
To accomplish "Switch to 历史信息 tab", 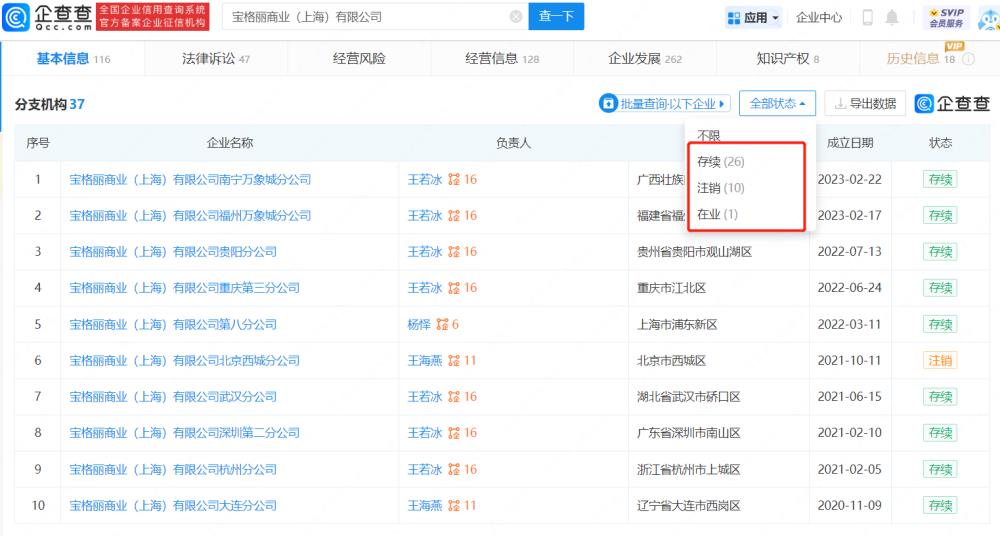I will 920,59.
